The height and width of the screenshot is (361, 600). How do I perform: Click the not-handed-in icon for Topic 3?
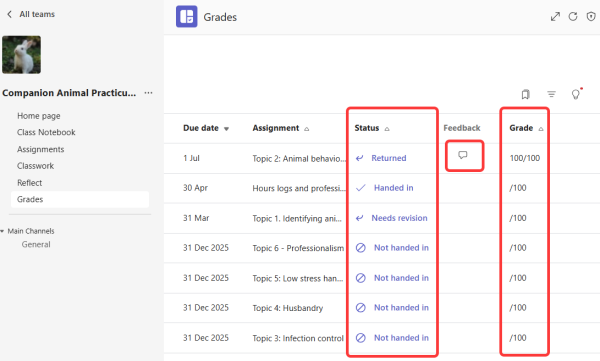click(360, 338)
